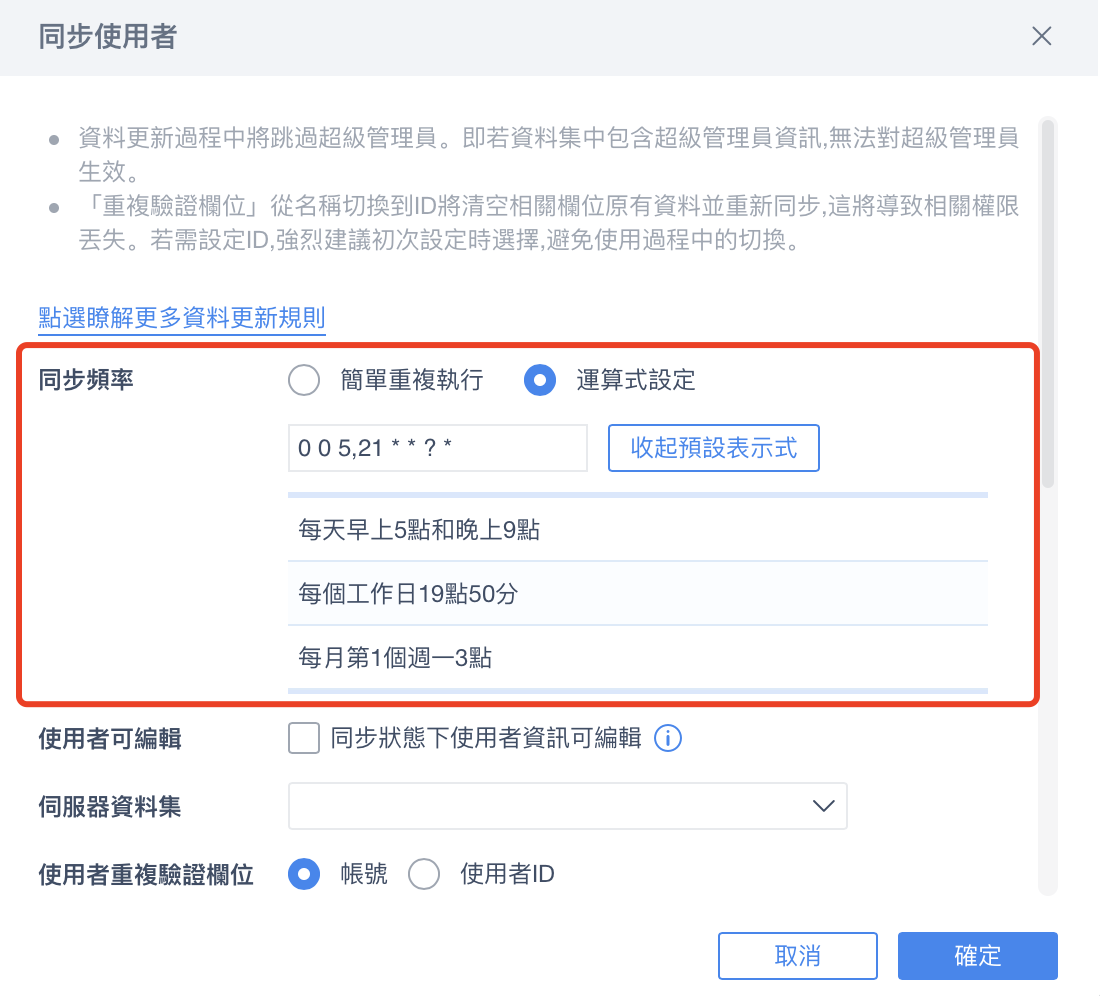Collapse presets with 收起預設表示式 button

713,447
